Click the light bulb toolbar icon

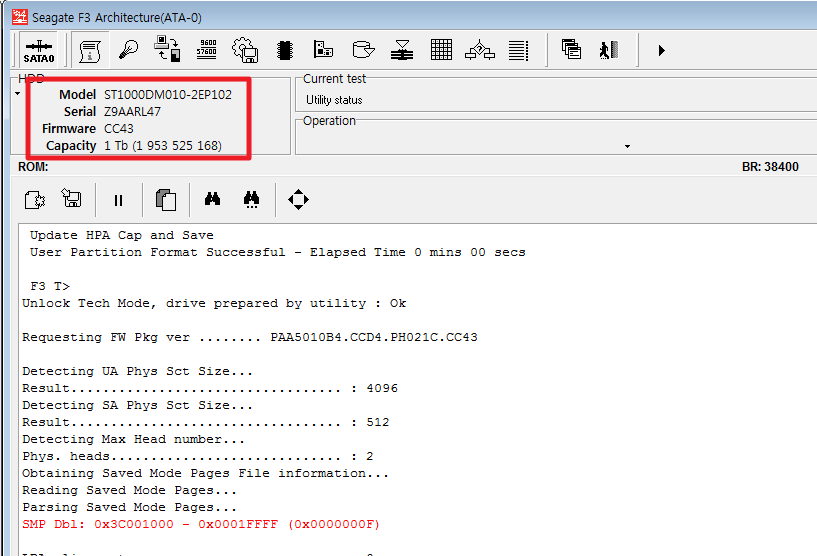coord(128,50)
